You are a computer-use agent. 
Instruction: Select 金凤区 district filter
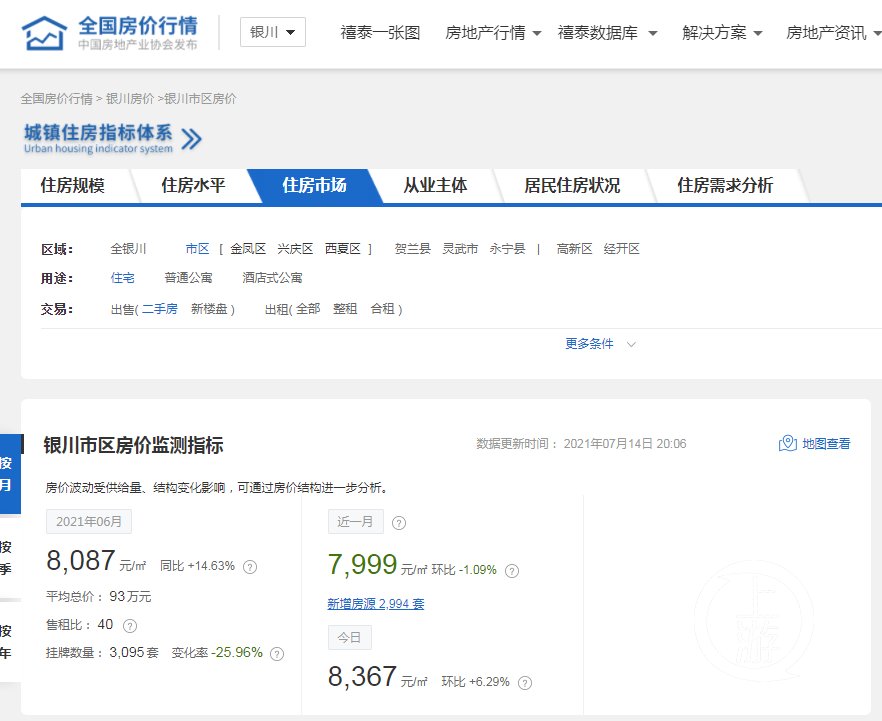(248, 249)
